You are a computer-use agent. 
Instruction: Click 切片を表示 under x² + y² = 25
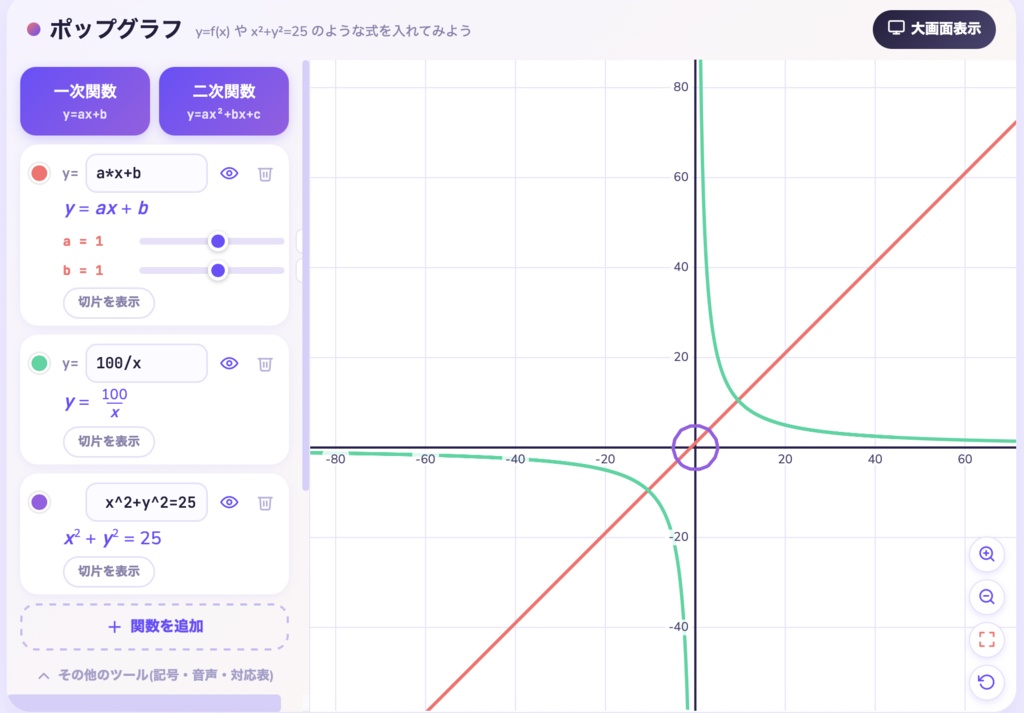pyautogui.click(x=109, y=571)
